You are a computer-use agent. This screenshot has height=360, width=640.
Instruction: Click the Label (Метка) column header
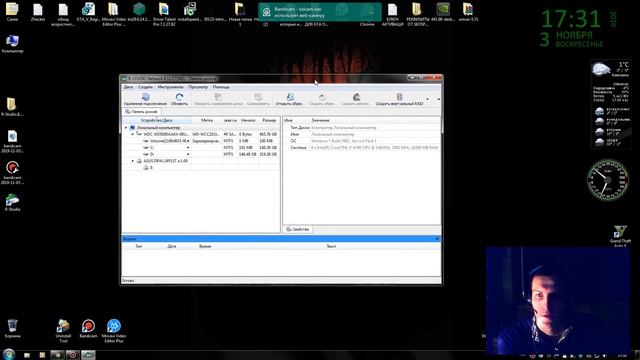[x=207, y=120]
